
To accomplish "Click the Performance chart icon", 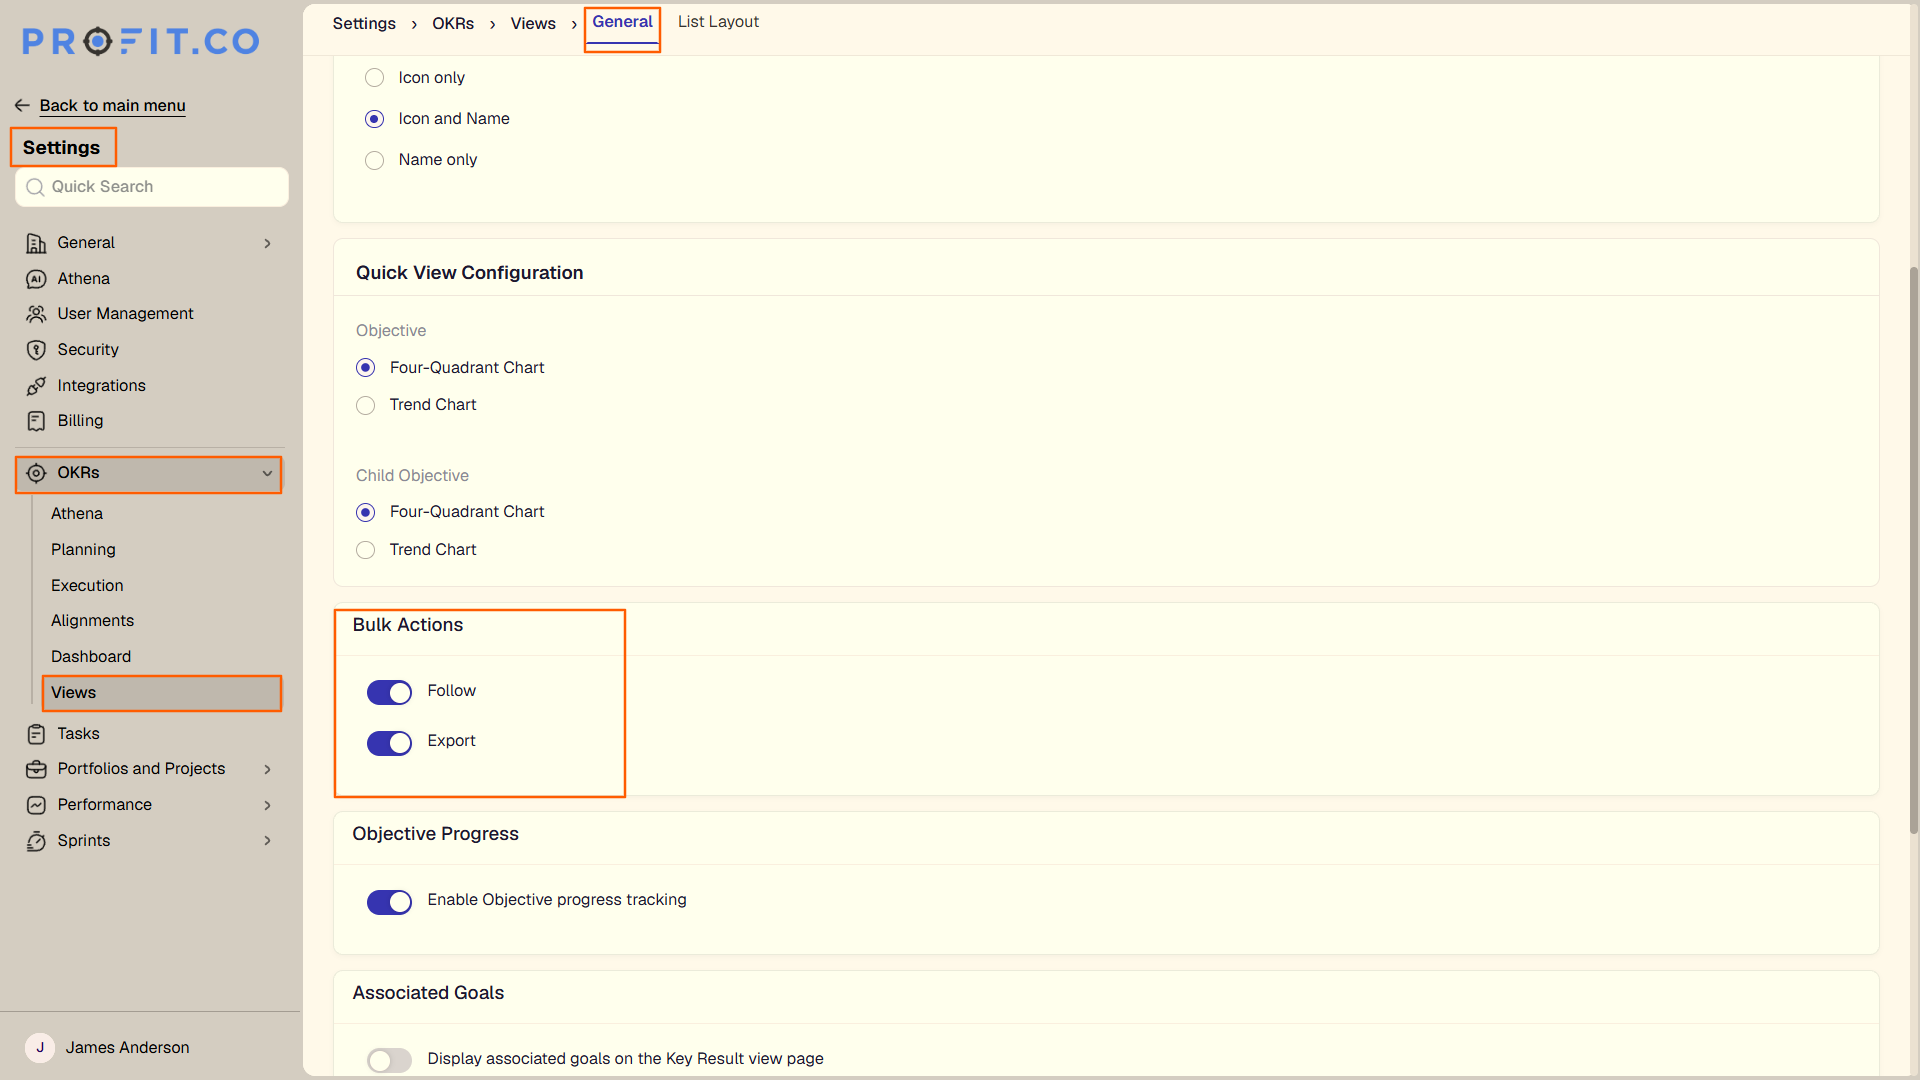I will [x=36, y=805].
